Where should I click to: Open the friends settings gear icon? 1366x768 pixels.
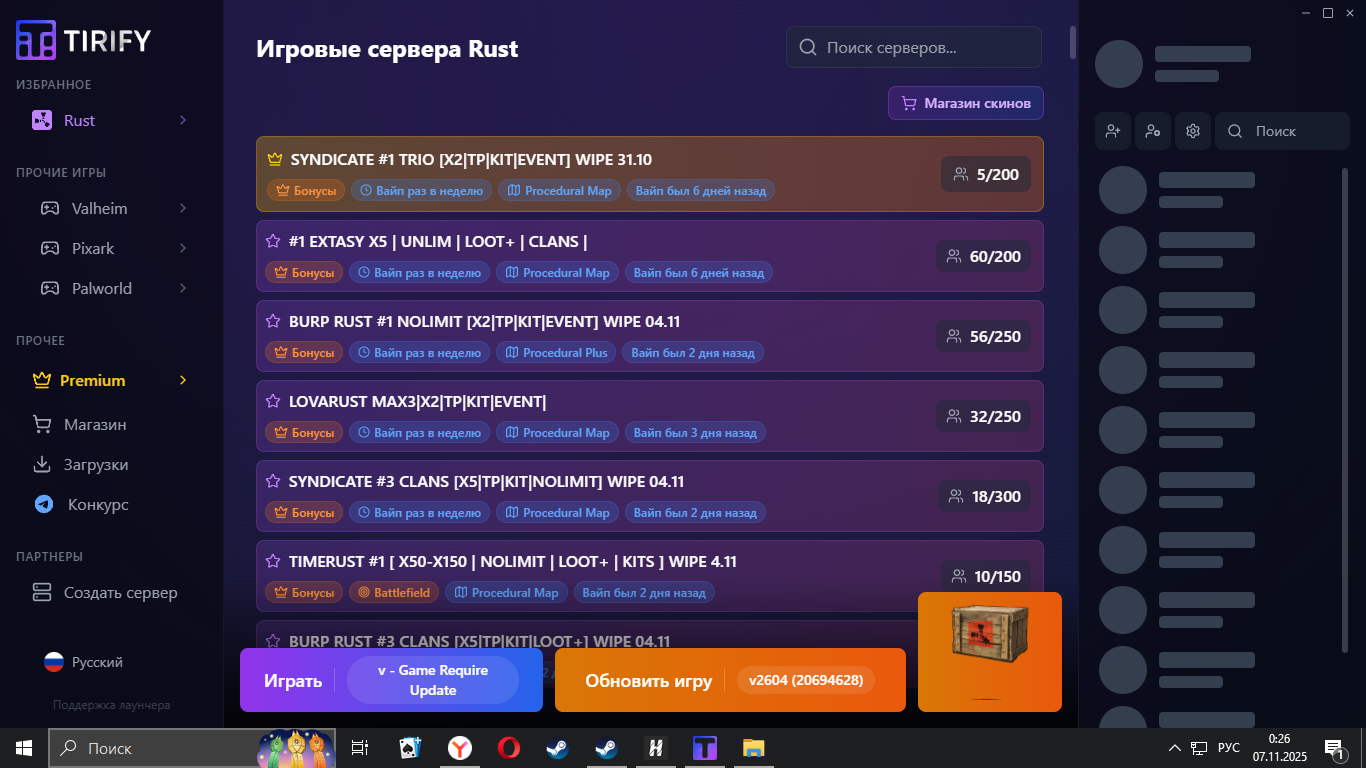click(1192, 131)
